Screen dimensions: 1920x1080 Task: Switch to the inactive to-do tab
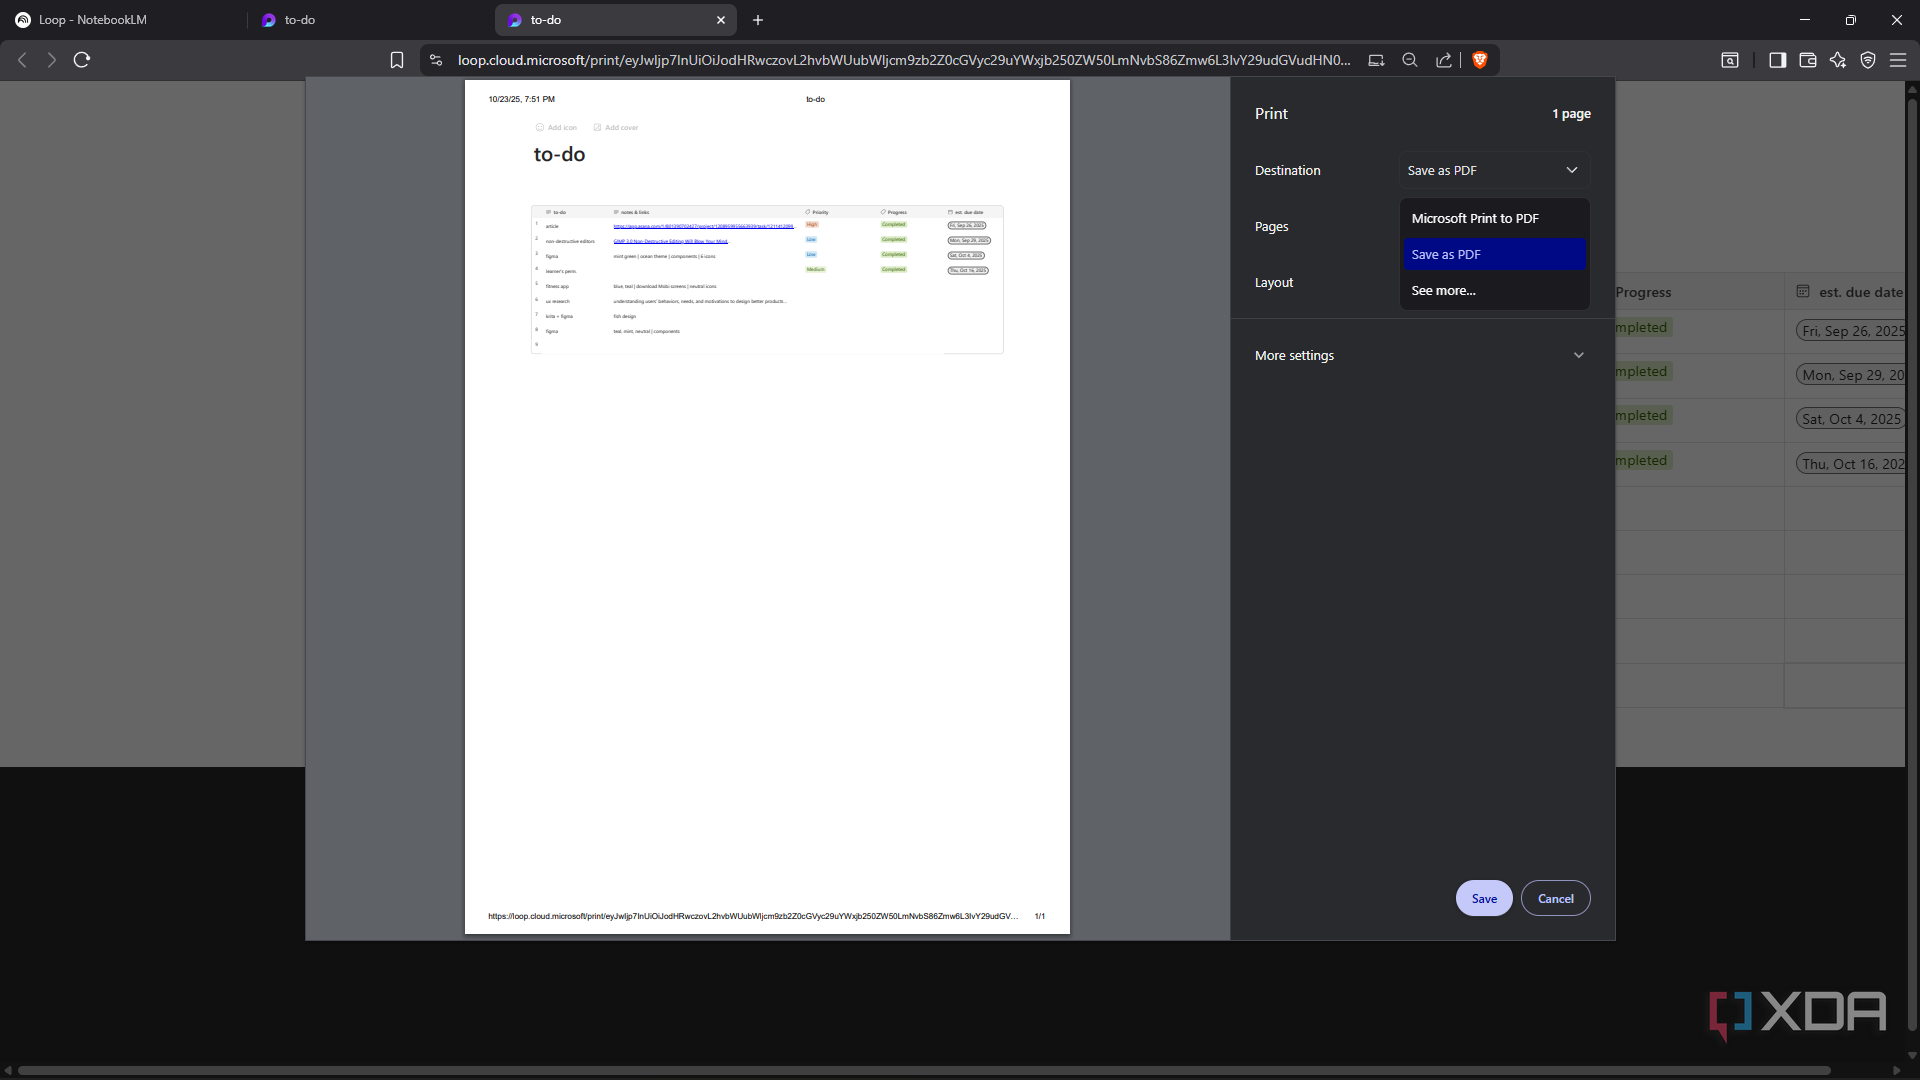(x=370, y=20)
